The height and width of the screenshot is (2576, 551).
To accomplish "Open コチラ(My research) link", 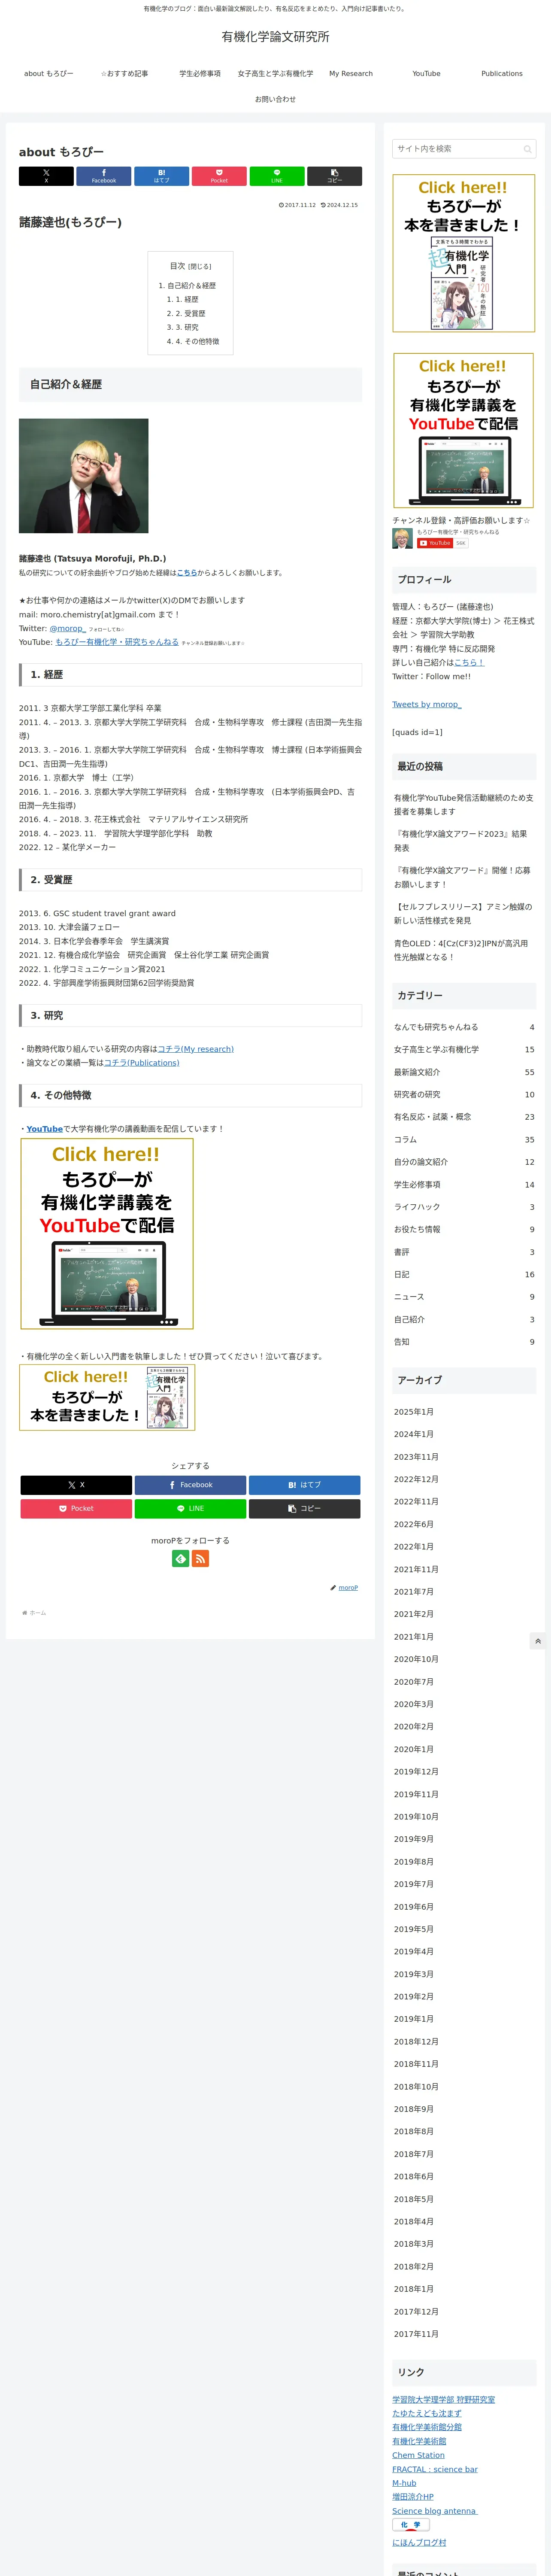I will (x=196, y=1049).
